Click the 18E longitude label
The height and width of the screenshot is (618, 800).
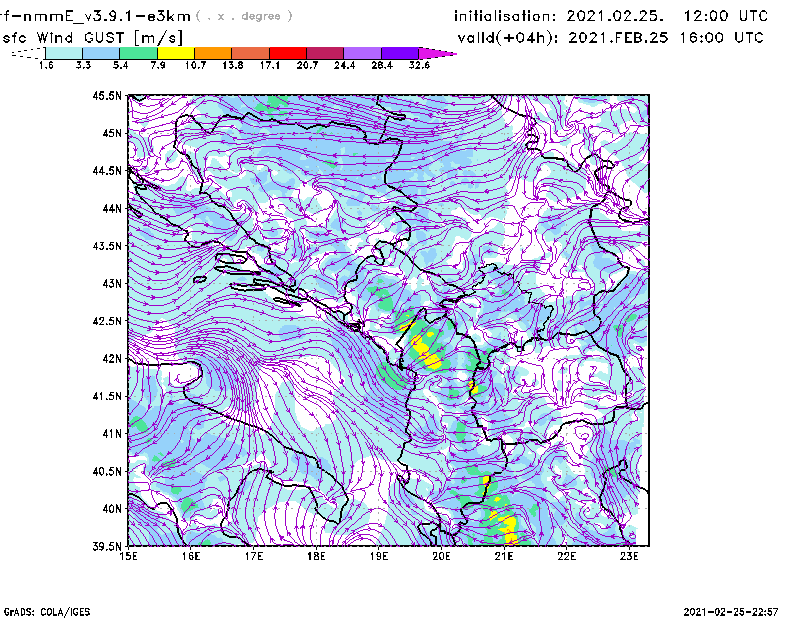[316, 556]
